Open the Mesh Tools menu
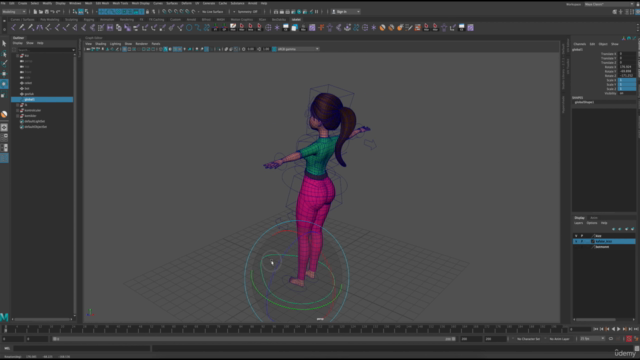Screen dimensions: 640x360 tap(120, 3)
